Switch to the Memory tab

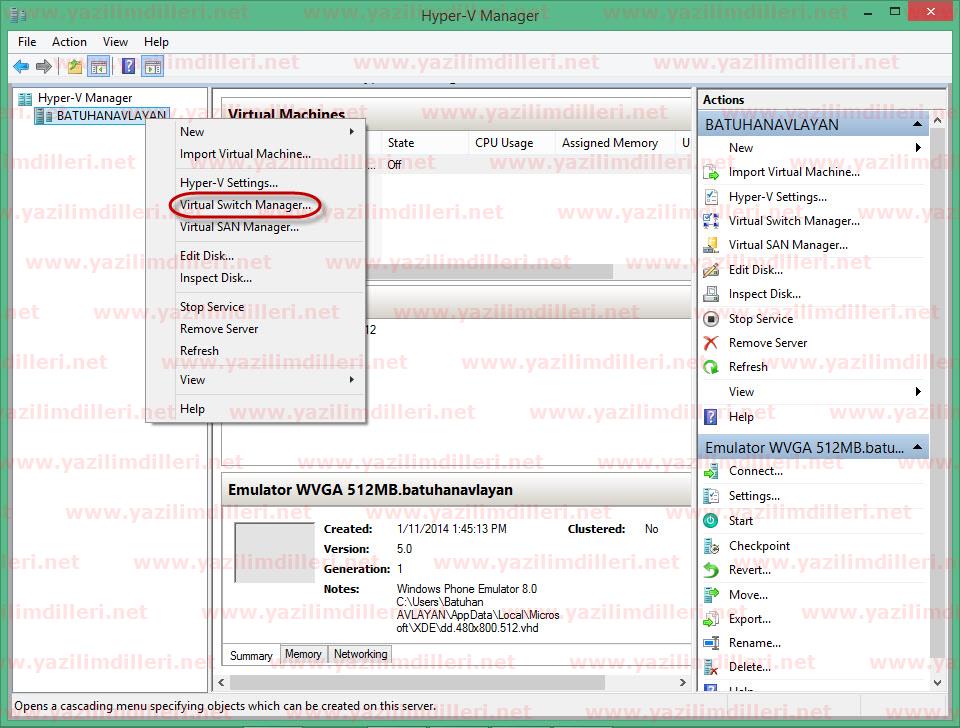(x=303, y=655)
